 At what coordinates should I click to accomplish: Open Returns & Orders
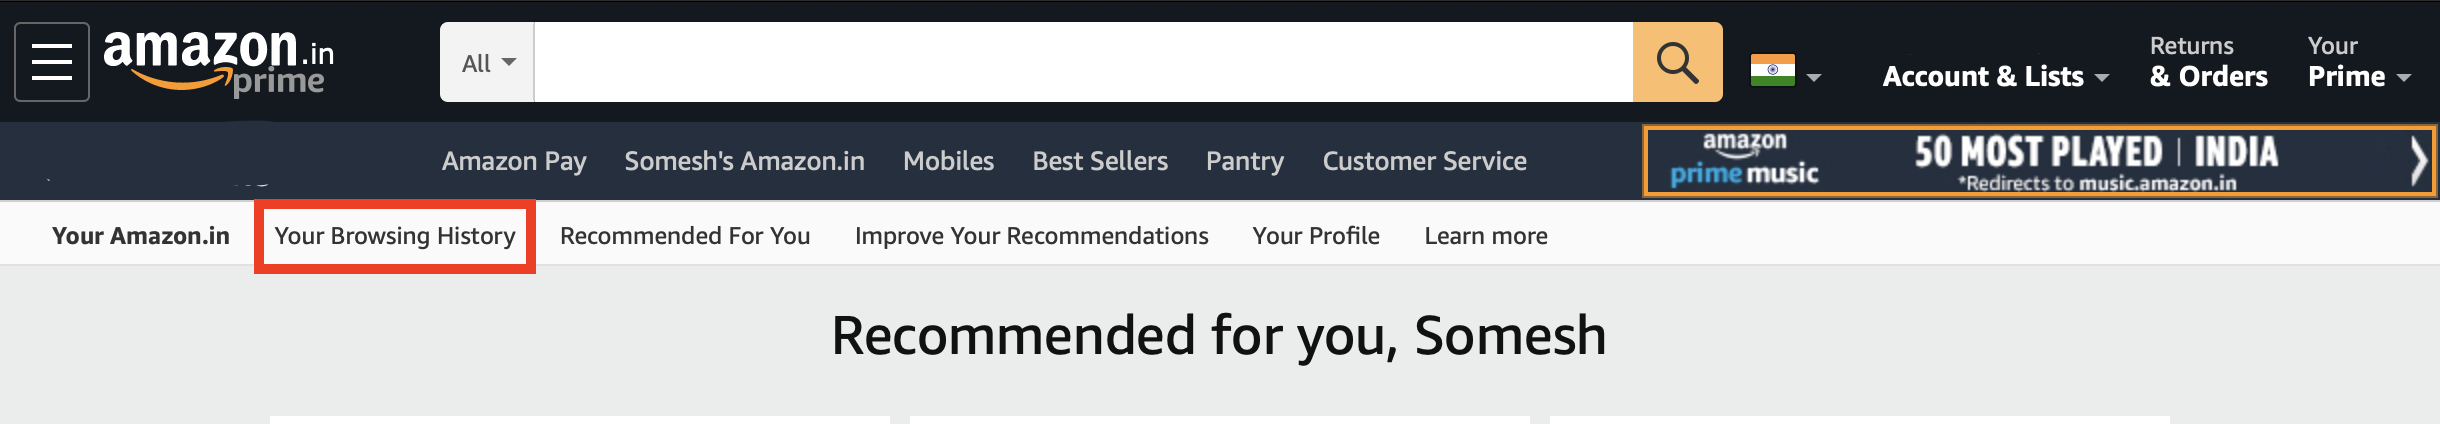point(2209,62)
